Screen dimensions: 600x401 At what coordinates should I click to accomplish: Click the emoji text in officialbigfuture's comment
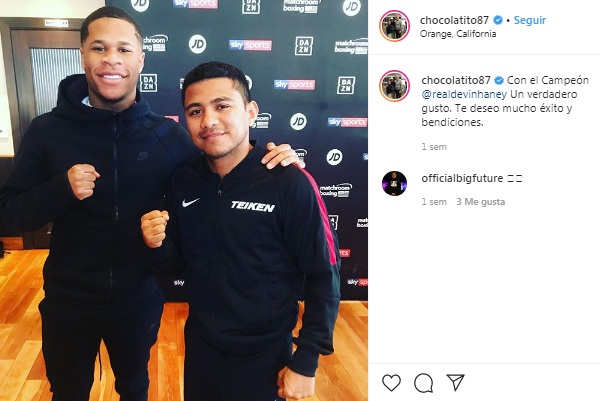pos(515,179)
